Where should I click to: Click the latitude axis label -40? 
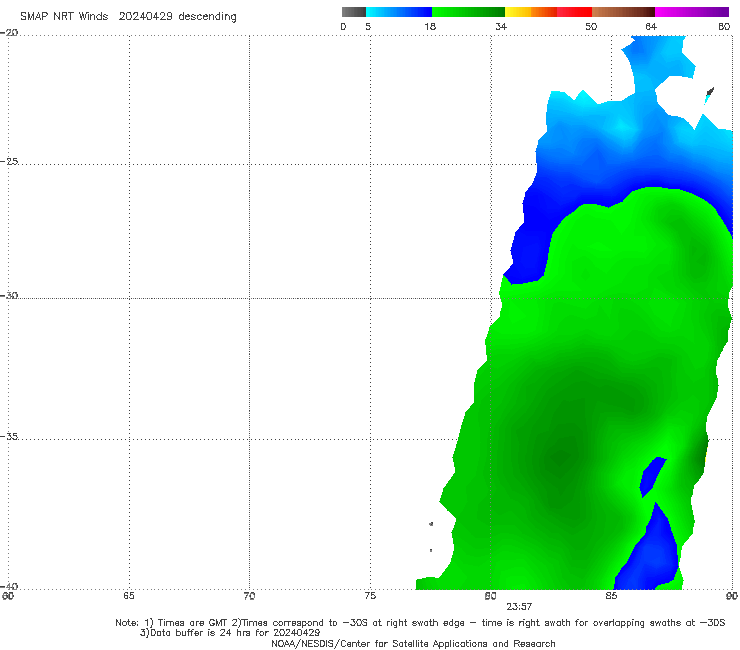(x=9, y=586)
